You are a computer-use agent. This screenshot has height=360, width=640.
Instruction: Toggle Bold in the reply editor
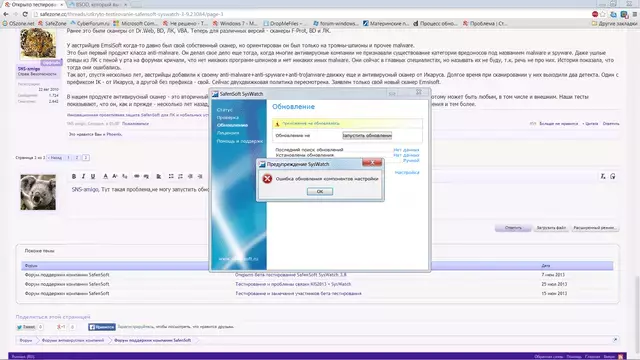[x=74, y=176]
